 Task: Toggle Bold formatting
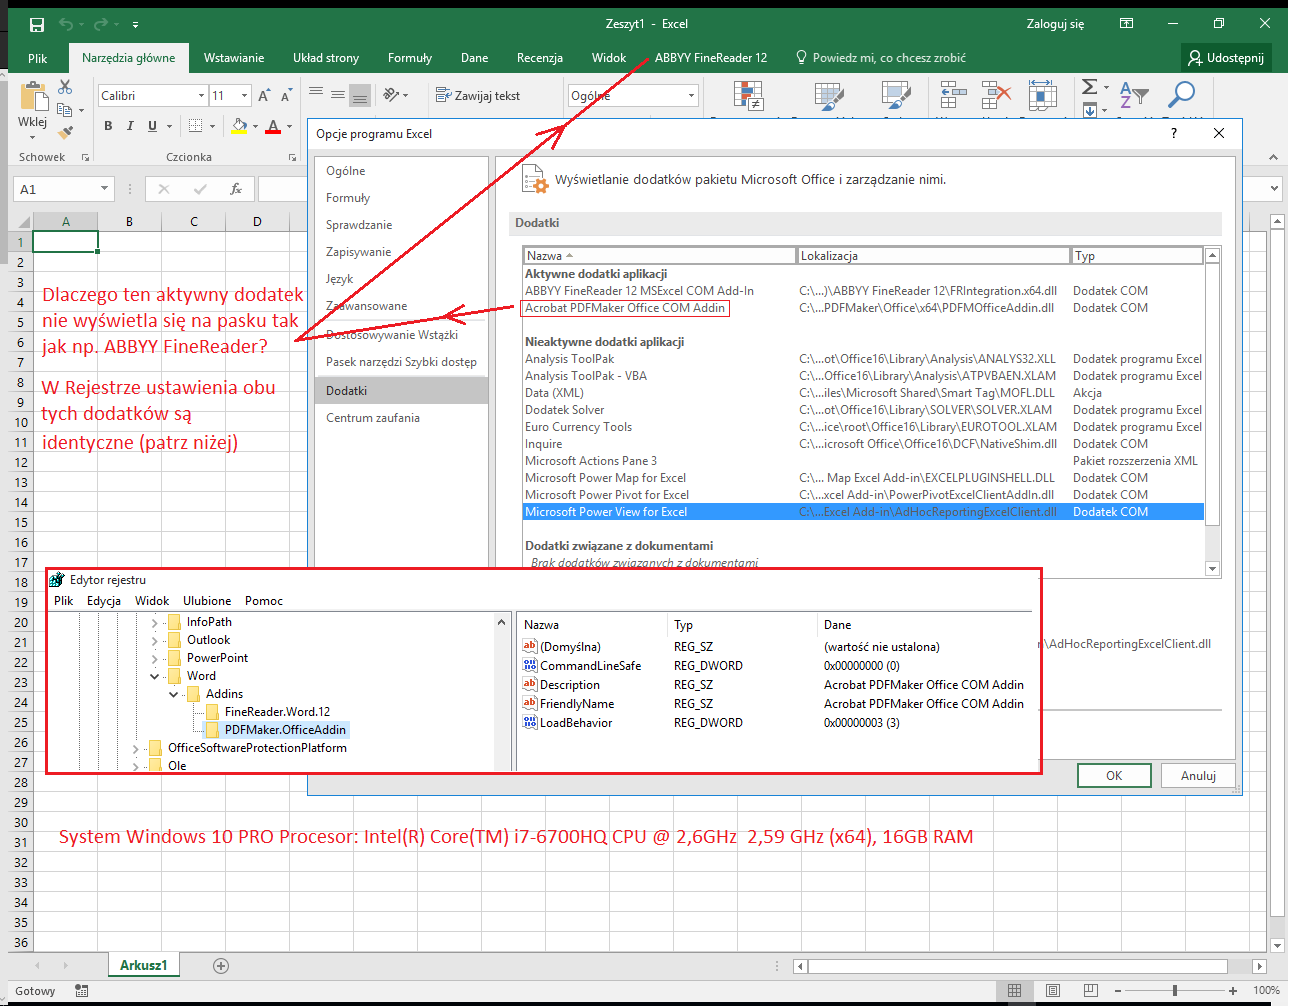(108, 126)
